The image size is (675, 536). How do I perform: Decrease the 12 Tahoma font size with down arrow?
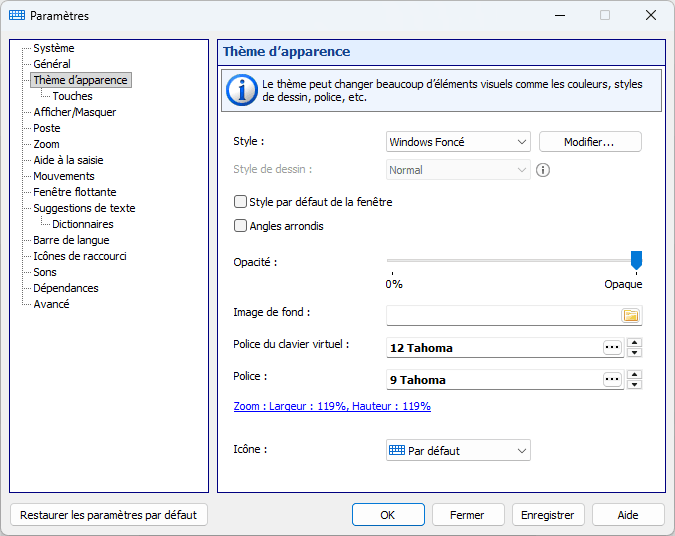click(635, 353)
